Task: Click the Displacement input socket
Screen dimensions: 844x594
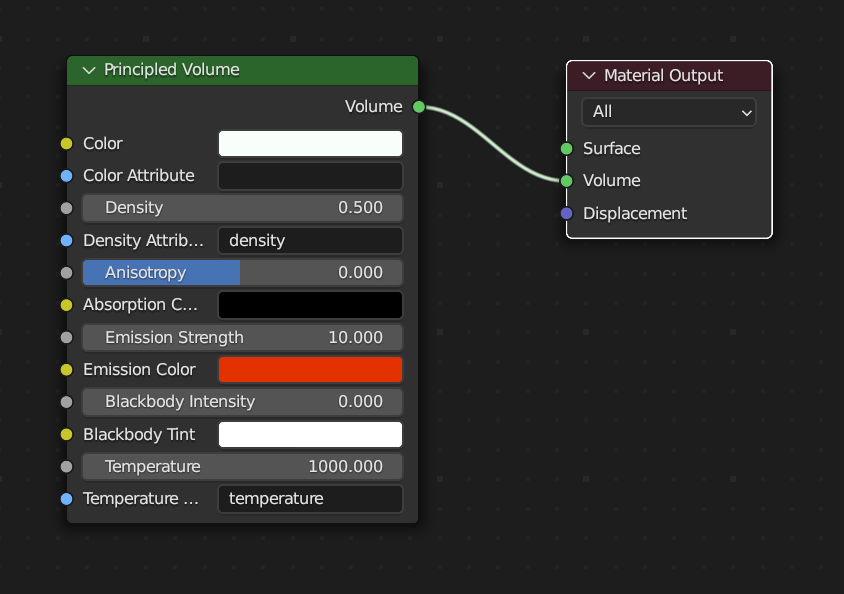Action: tap(566, 213)
